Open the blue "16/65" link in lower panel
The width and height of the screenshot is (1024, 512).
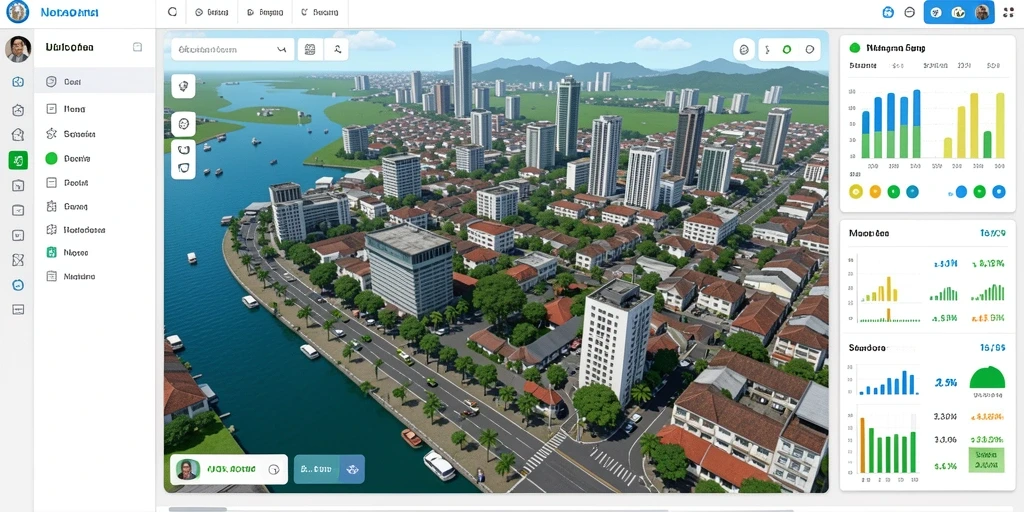click(x=993, y=348)
